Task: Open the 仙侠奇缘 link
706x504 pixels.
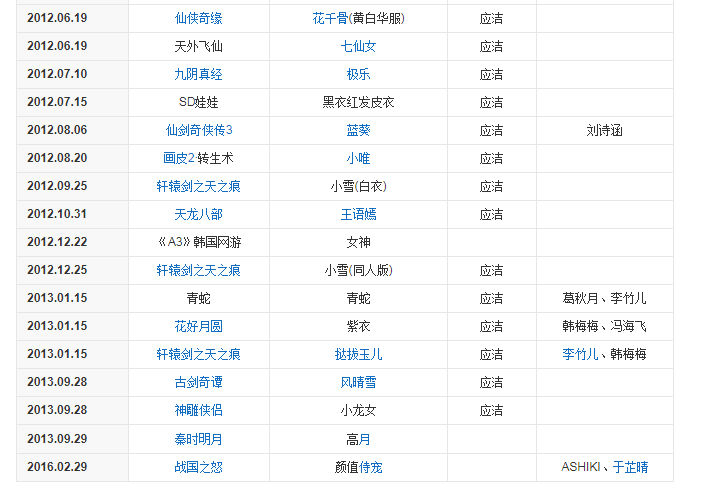Action: click(198, 18)
